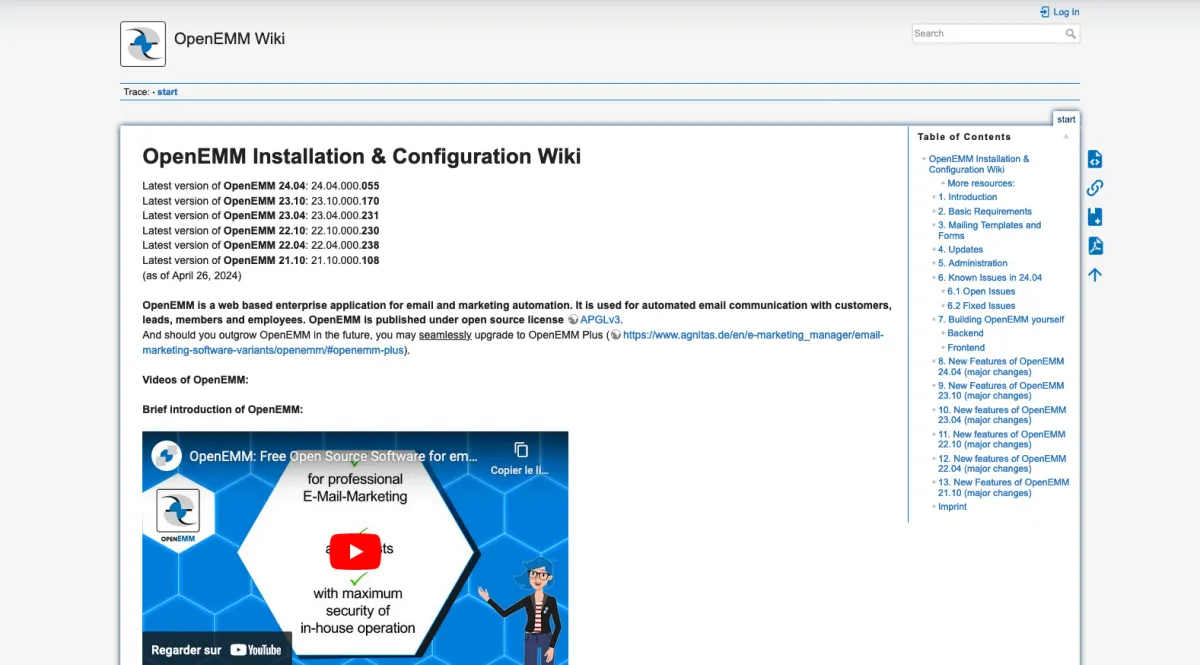Open '6.2 Fixed Issues' contents entry
Screen dimensions: 1200x665
click(981, 306)
